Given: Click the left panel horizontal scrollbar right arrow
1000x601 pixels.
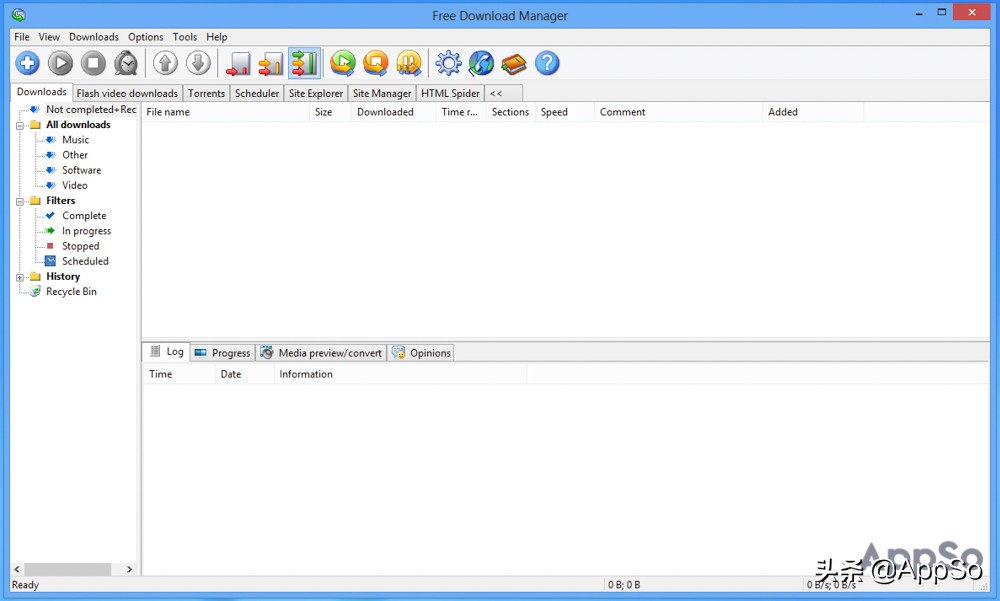Looking at the screenshot, I should coord(129,569).
